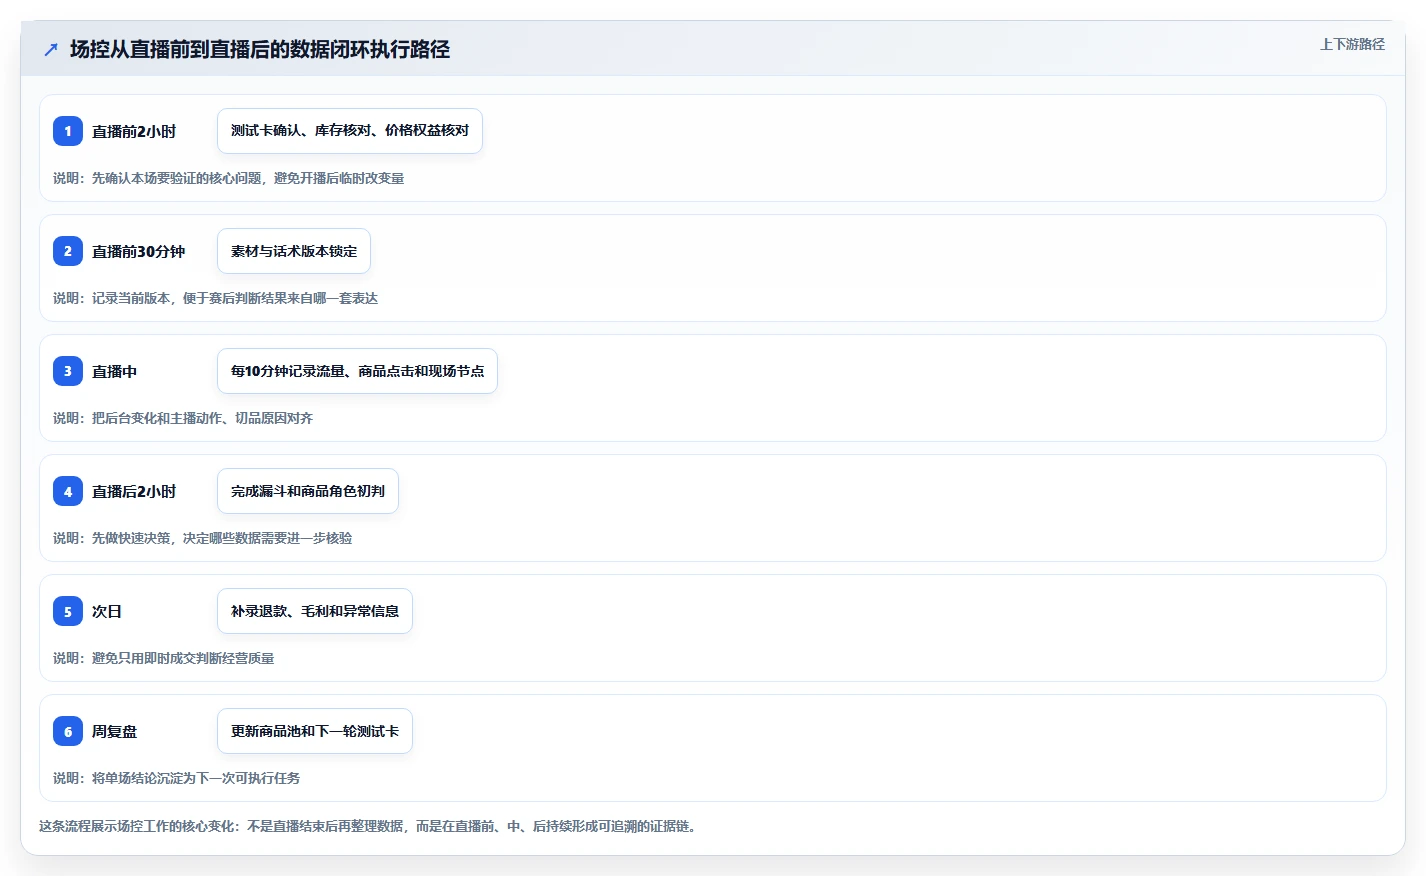
Task: Click the note 先做快速决策
Action: [203, 538]
